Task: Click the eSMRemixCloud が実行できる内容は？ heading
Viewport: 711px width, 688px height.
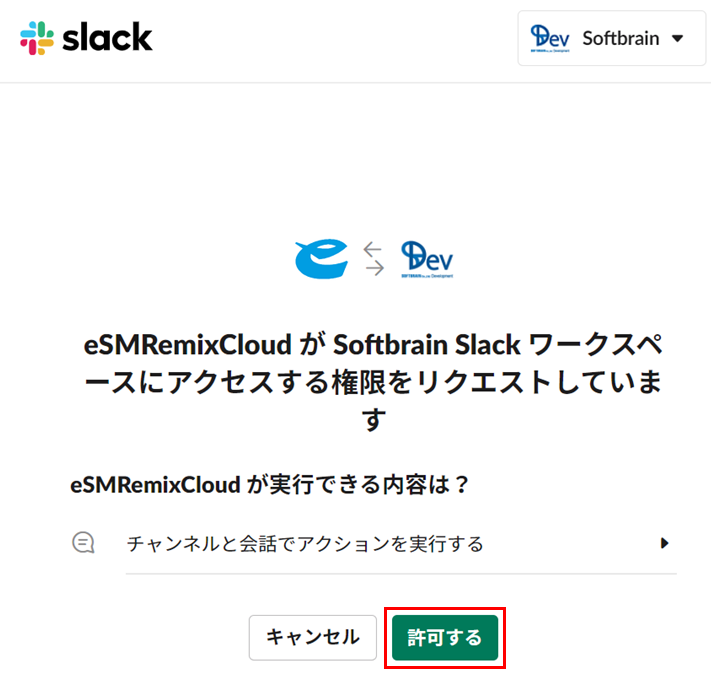Action: click(269, 485)
